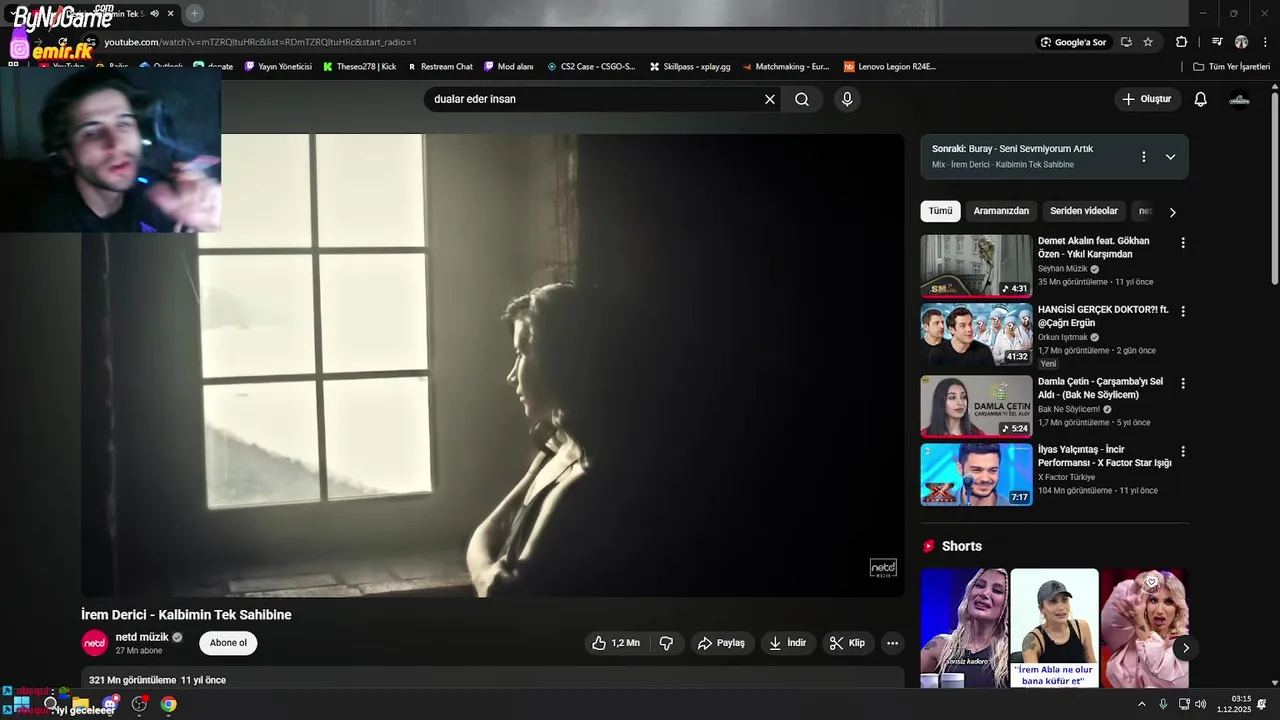The width and height of the screenshot is (1280, 720).
Task: Close the current YouTube browser tab
Action: tap(170, 13)
